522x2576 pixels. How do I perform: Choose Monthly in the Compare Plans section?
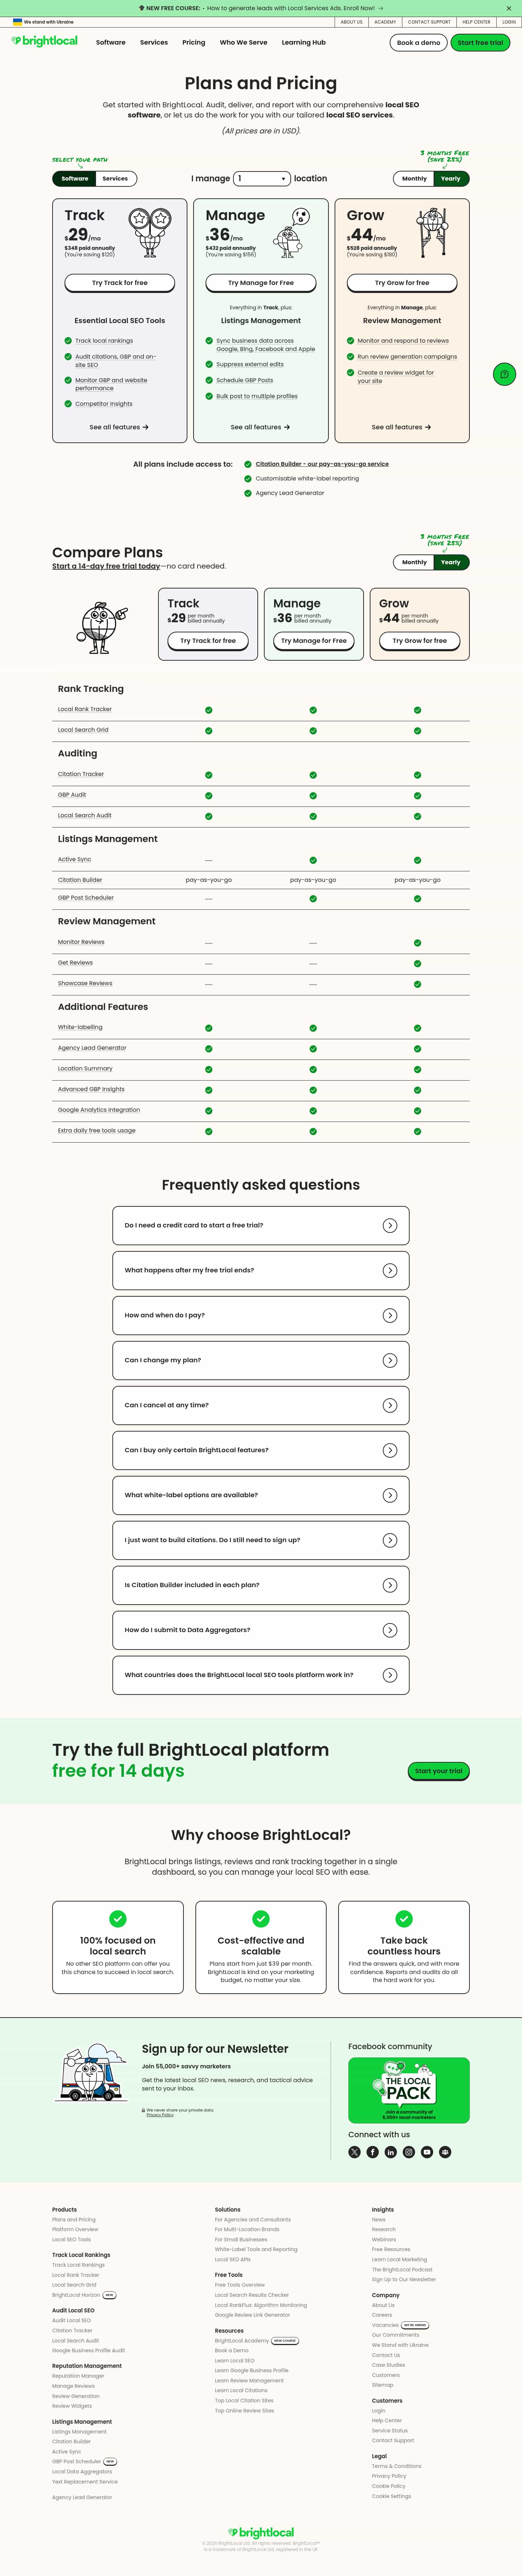click(x=414, y=562)
